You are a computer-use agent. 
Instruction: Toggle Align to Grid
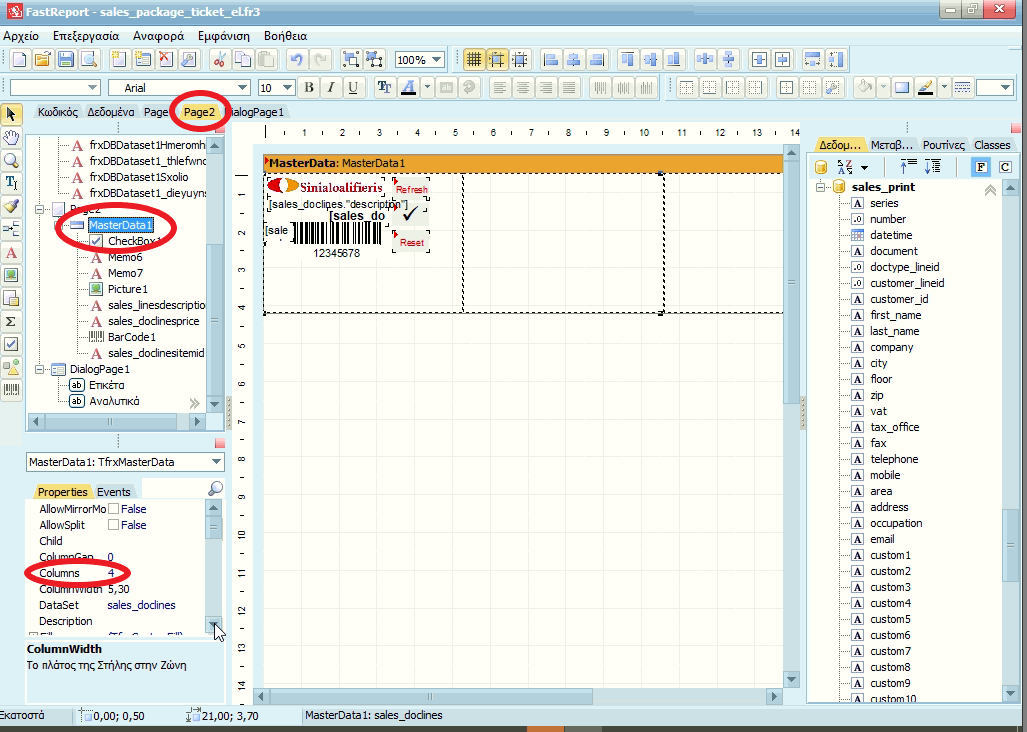point(497,60)
